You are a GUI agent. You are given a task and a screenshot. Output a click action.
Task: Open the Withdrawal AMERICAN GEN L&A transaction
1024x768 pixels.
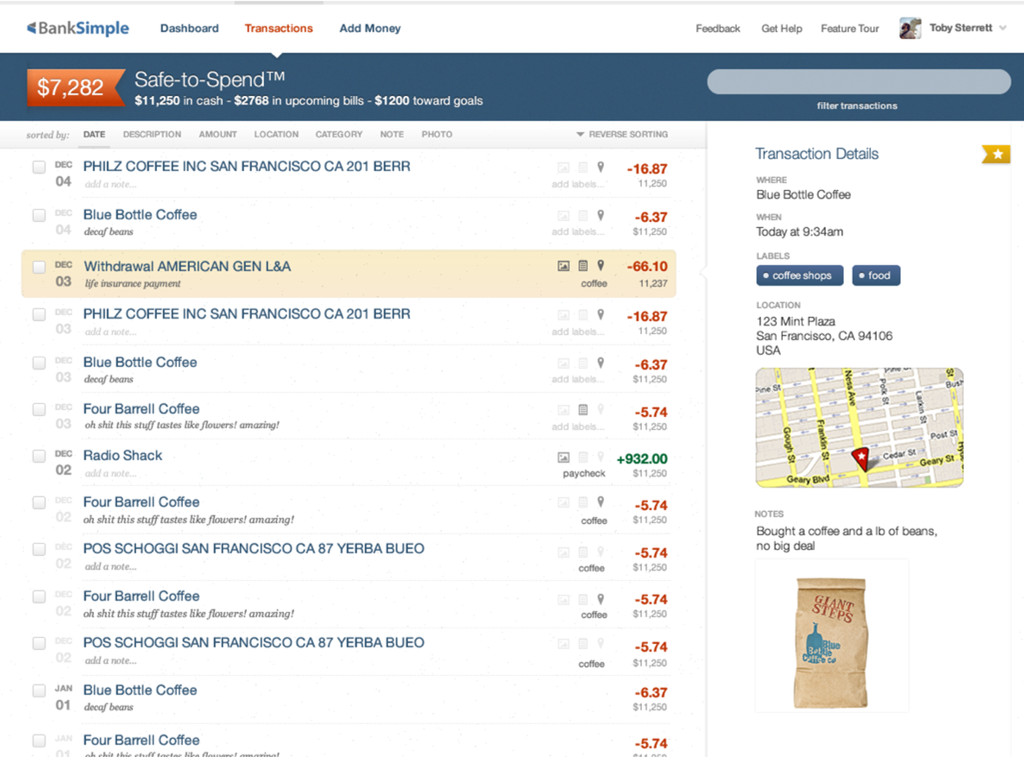[187, 266]
